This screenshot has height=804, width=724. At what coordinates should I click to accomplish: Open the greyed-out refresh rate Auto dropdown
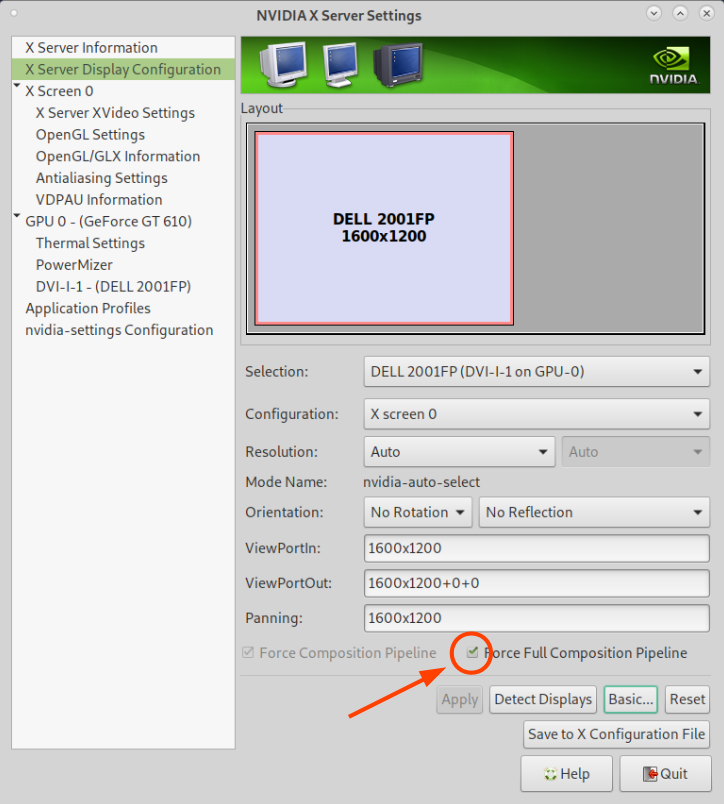click(636, 452)
